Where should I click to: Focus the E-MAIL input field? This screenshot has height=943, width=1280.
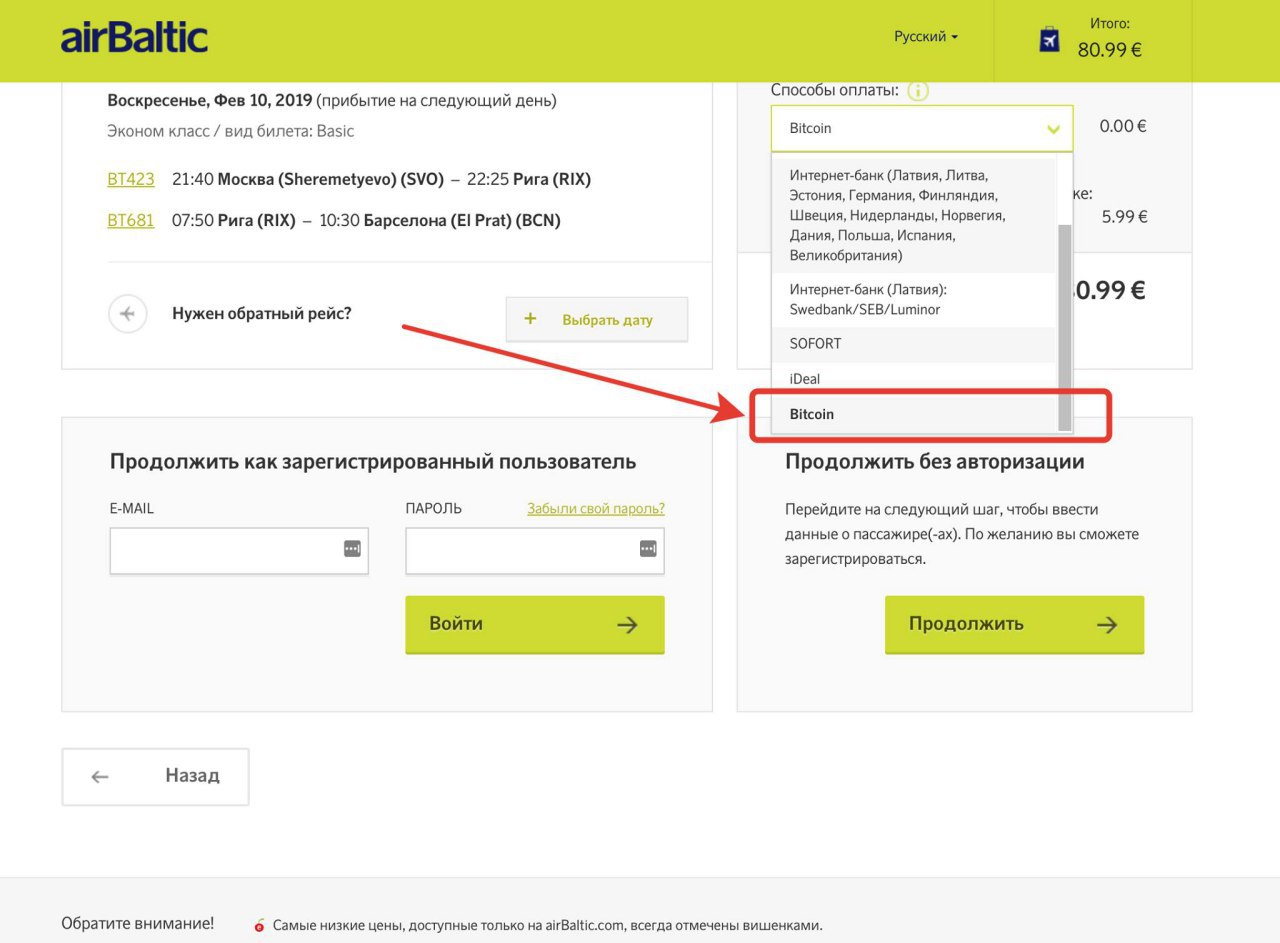pos(239,550)
